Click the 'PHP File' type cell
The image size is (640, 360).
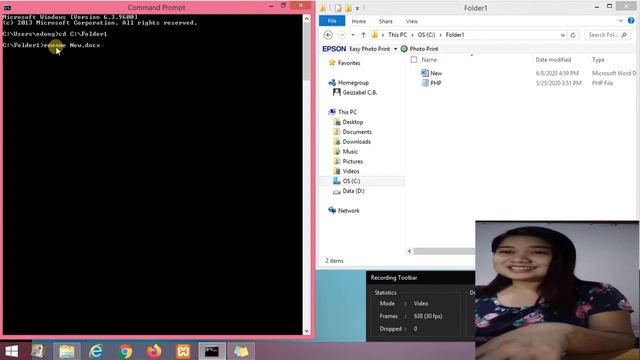[x=602, y=83]
